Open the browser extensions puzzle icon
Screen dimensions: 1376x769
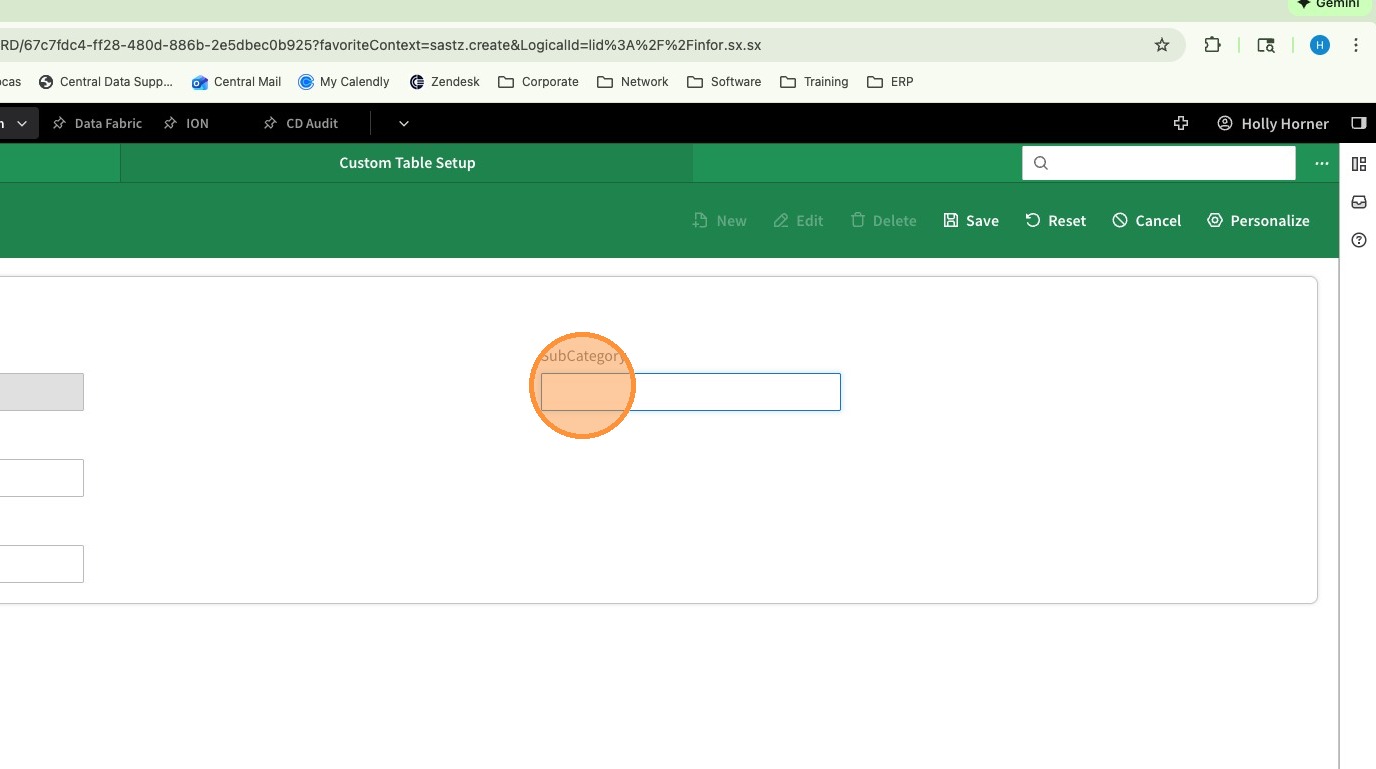[1212, 45]
